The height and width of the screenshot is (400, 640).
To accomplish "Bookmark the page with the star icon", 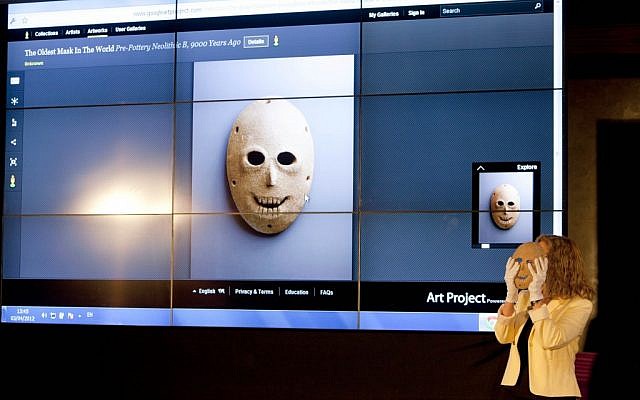I will click(x=24, y=20).
